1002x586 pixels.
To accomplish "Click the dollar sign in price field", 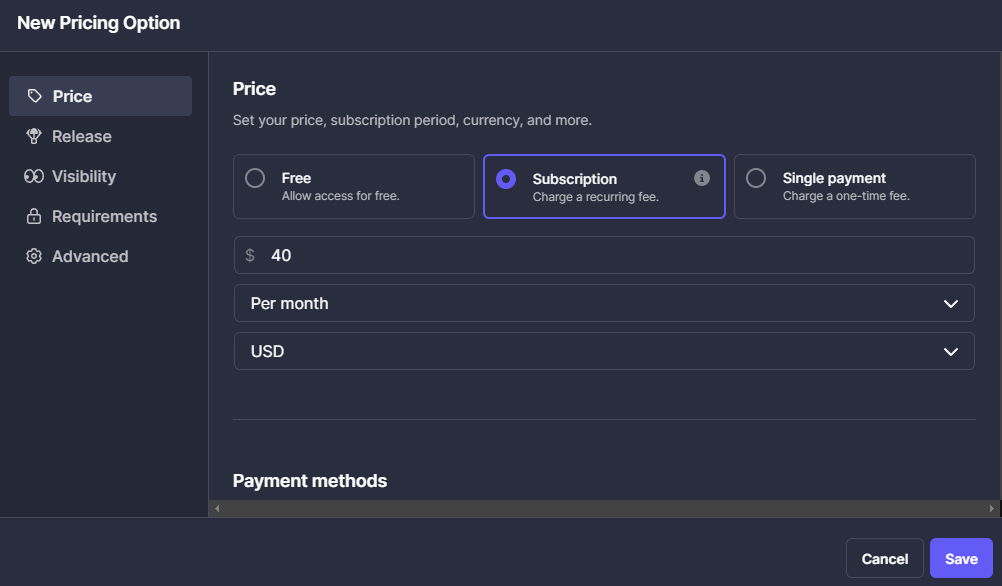I will 250,255.
